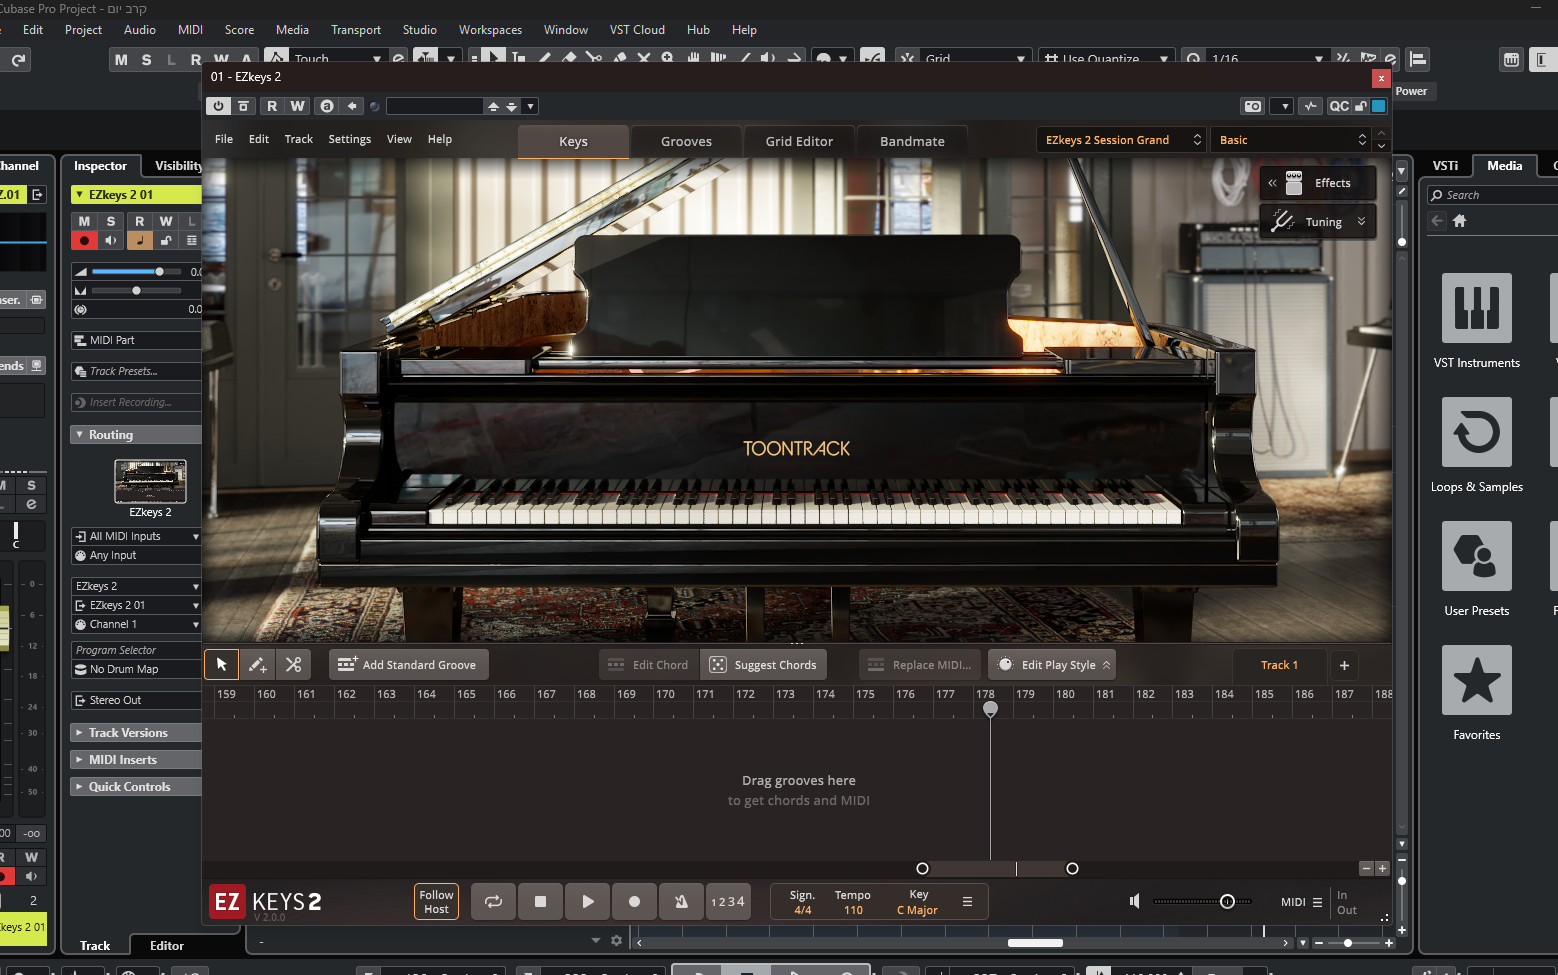Adjust the Inspector pan slider
Image resolution: width=1558 pixels, height=975 pixels.
[x=136, y=291]
